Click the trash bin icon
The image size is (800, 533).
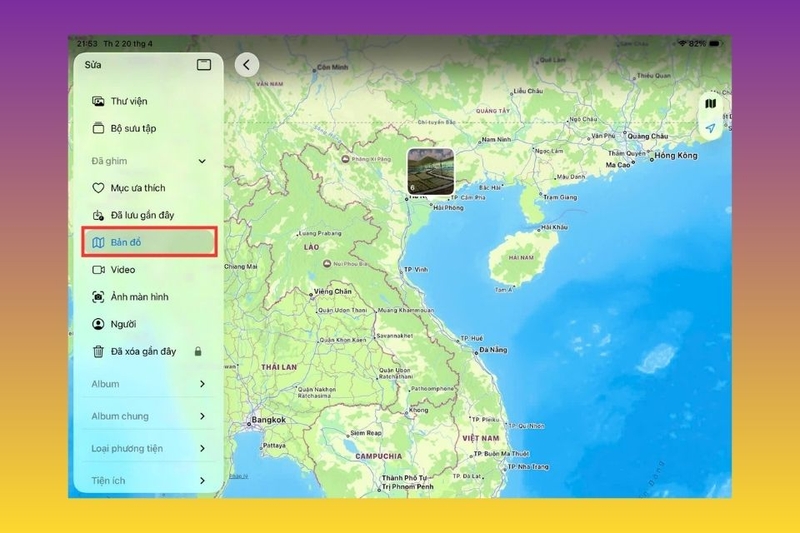click(x=98, y=351)
